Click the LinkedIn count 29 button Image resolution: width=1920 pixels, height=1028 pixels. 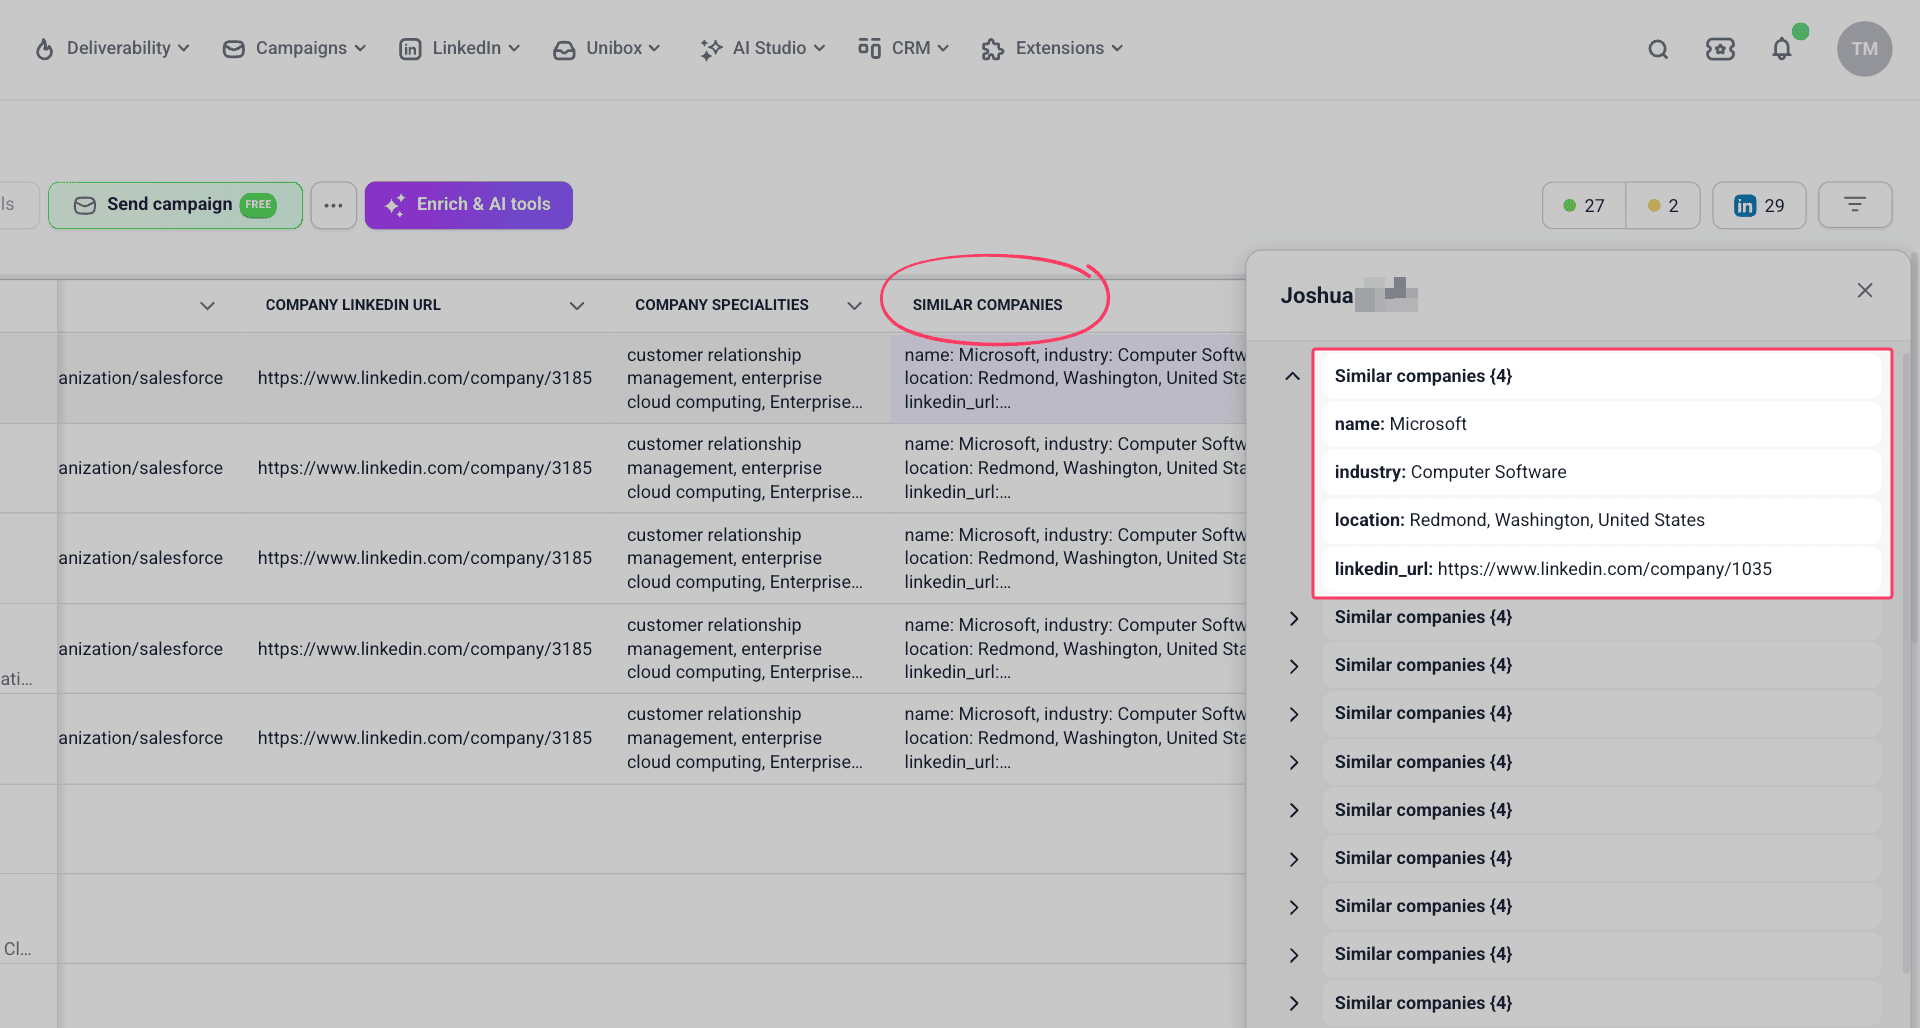click(1759, 205)
